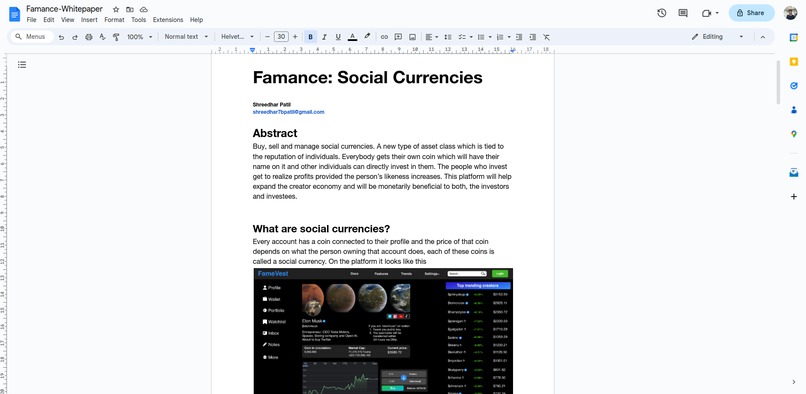Click the Add comment icon
806x394 pixels.
(x=398, y=37)
